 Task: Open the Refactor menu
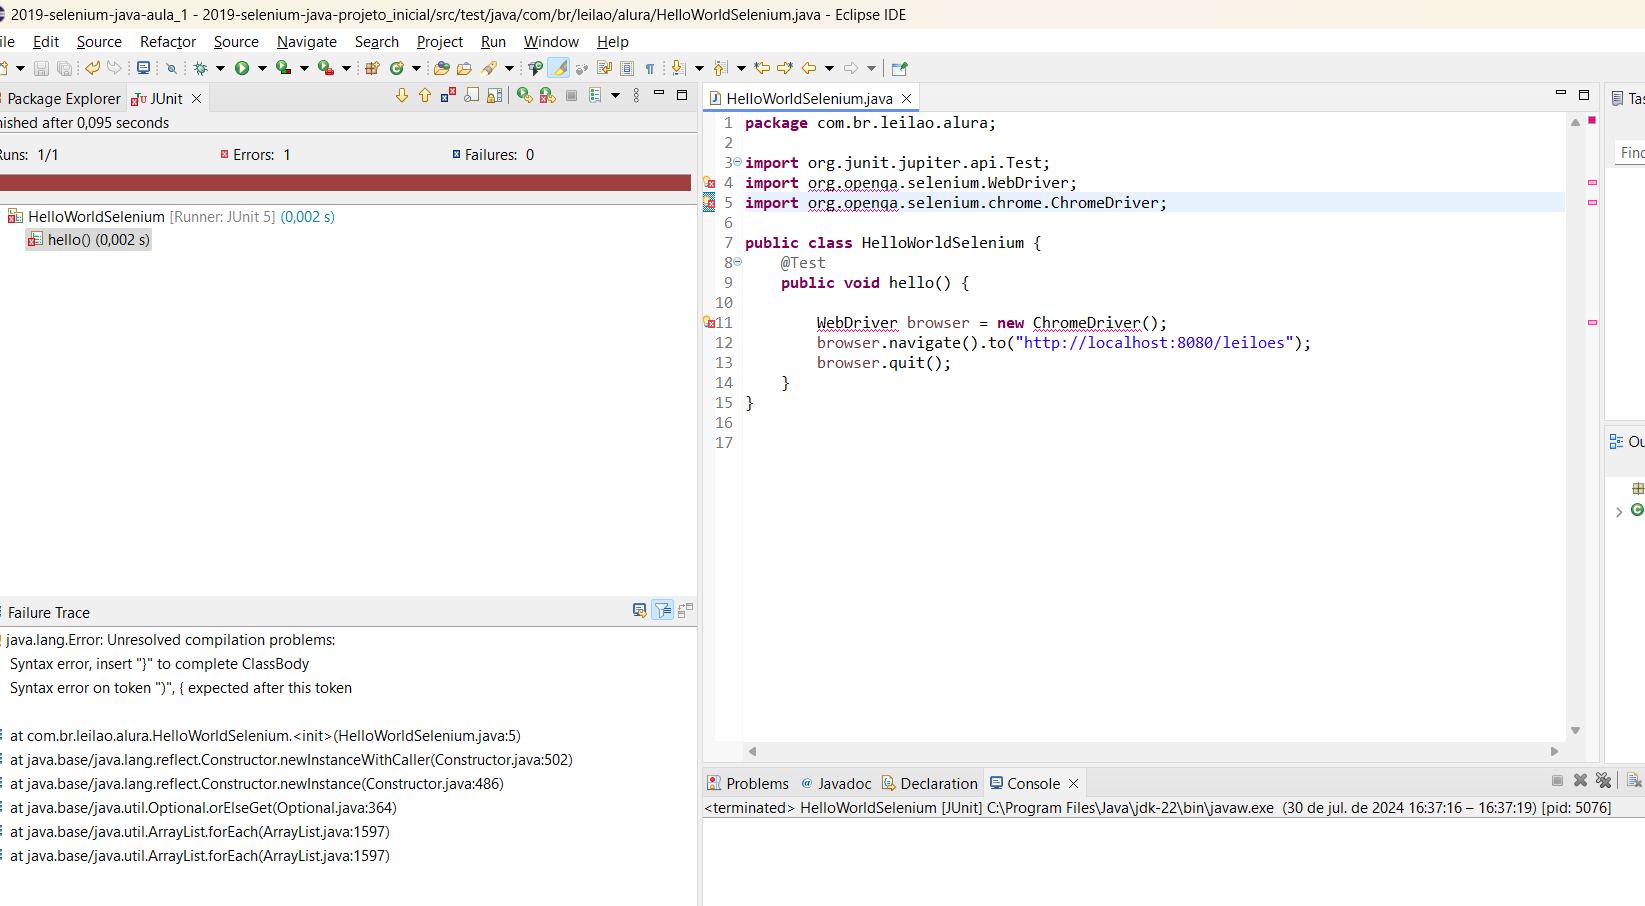click(168, 42)
